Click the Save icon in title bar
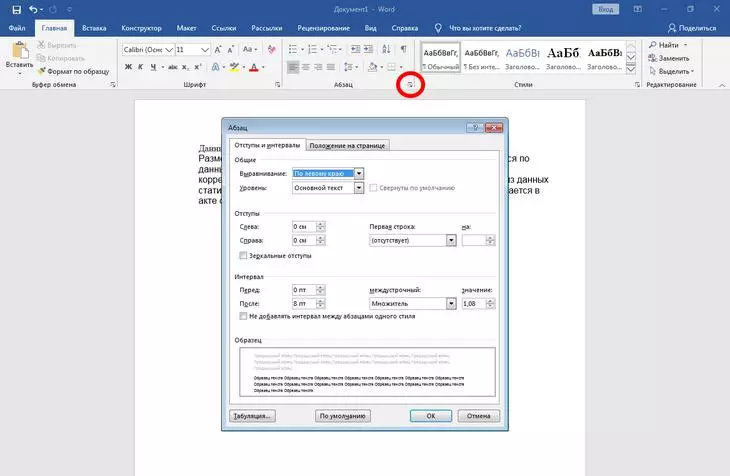 tap(16, 9)
